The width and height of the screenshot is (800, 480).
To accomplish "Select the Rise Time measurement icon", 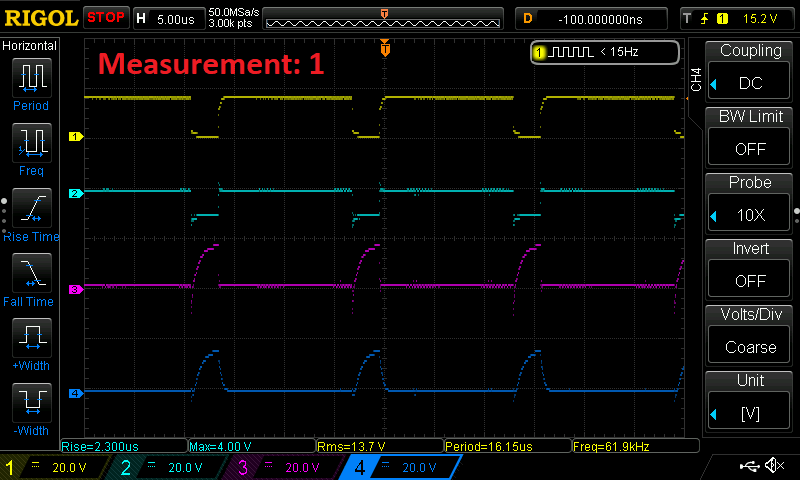I will click(32, 208).
